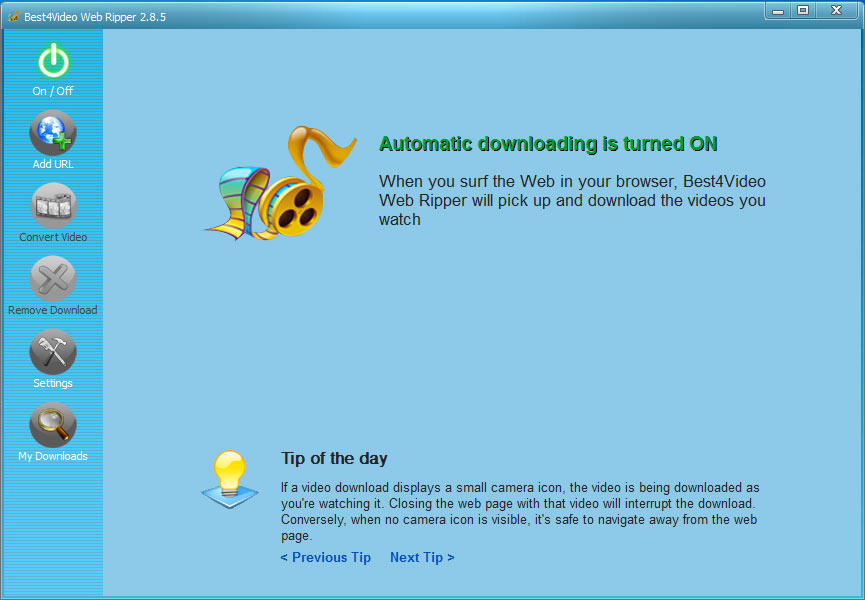The width and height of the screenshot is (865, 600).
Task: Toggle the On / Off power icon
Action: (x=53, y=60)
